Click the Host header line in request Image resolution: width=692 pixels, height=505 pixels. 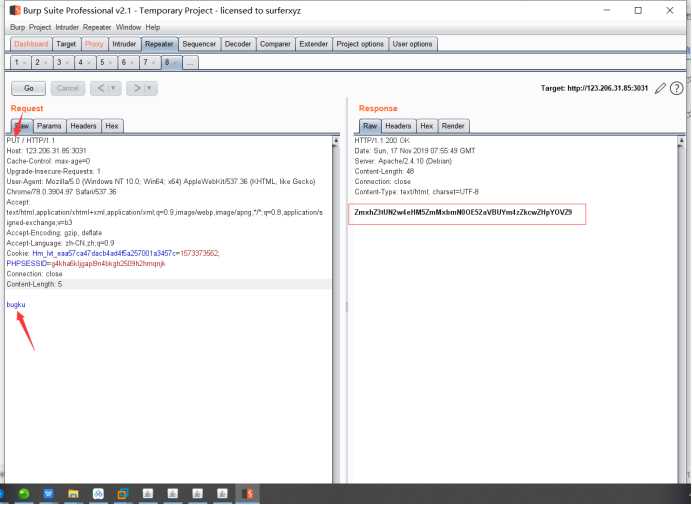(x=46, y=151)
